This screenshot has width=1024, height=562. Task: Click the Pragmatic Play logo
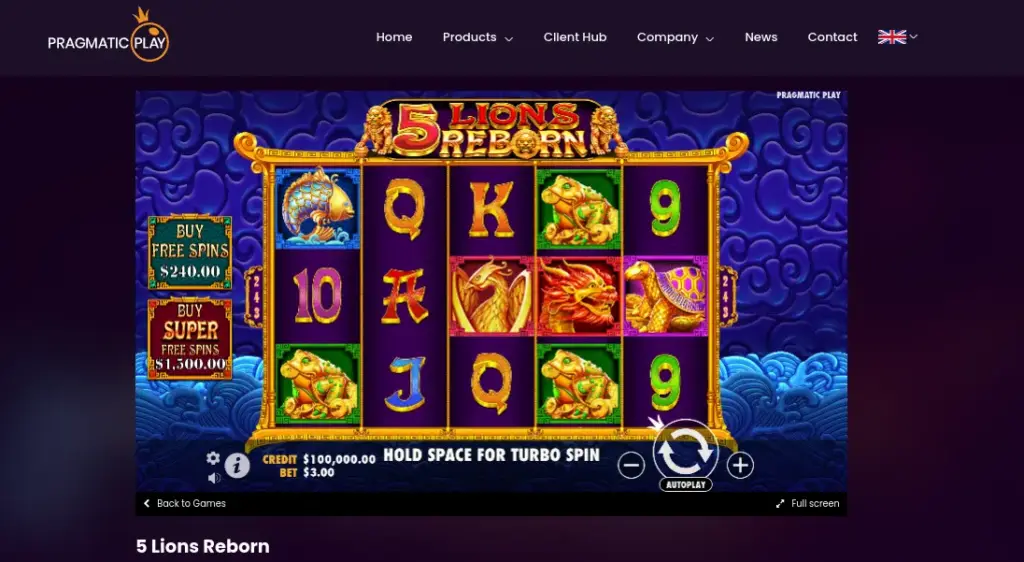click(x=108, y=36)
